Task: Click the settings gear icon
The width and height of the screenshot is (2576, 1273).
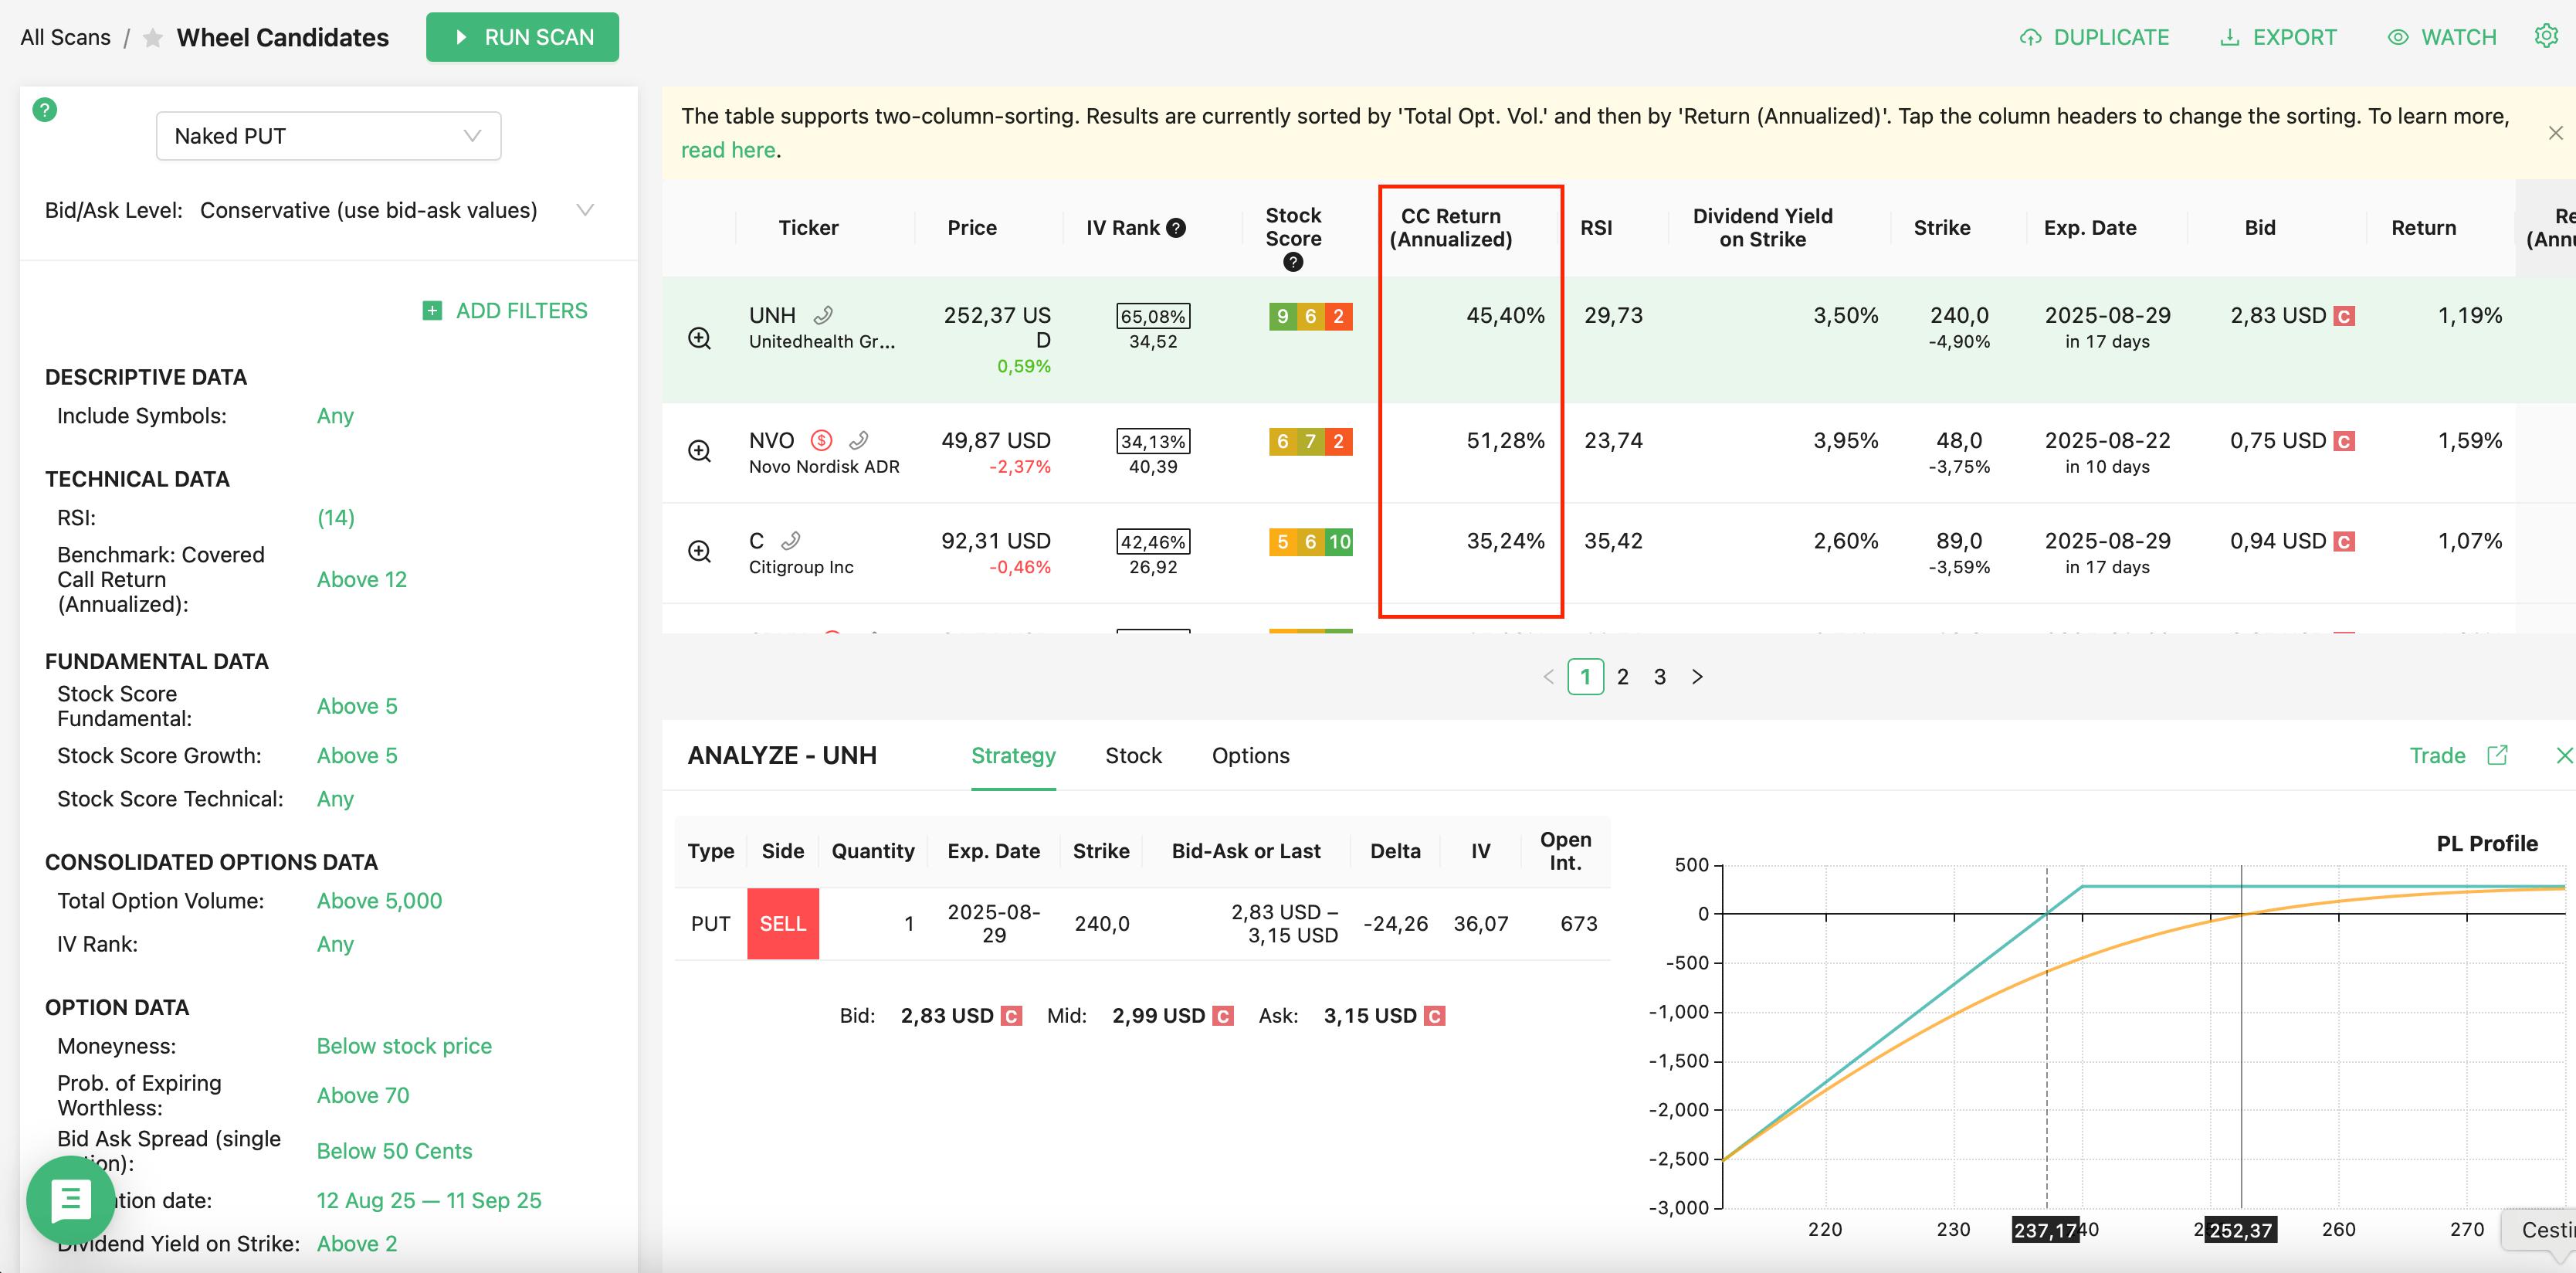Action: coord(2545,37)
